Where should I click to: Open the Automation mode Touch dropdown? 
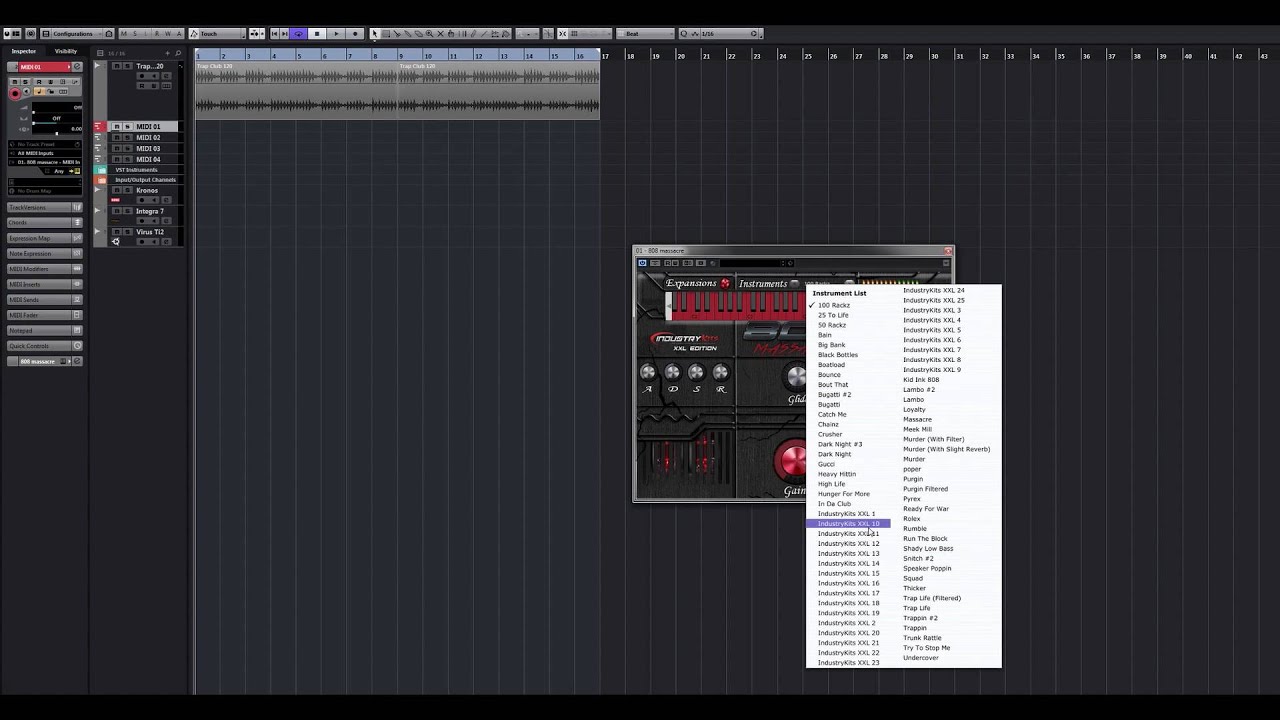(217, 34)
